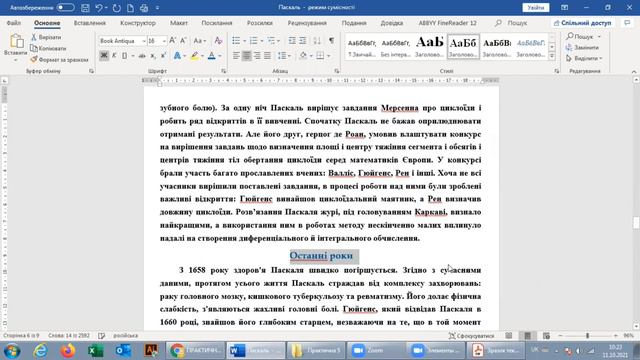This screenshot has height=360, width=640.
Task: Toggle superscript formatting
Action: tap(163, 56)
